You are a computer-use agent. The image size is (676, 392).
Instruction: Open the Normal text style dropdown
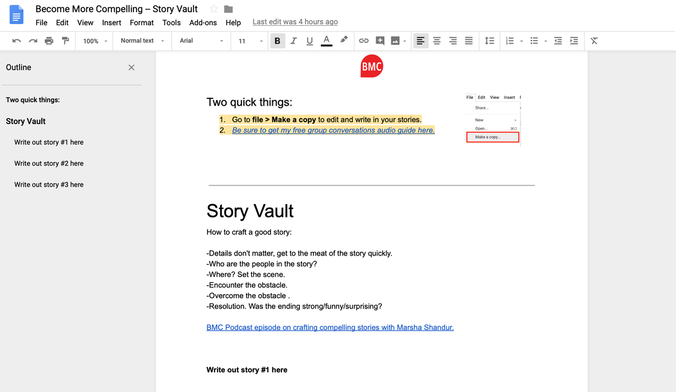click(142, 41)
